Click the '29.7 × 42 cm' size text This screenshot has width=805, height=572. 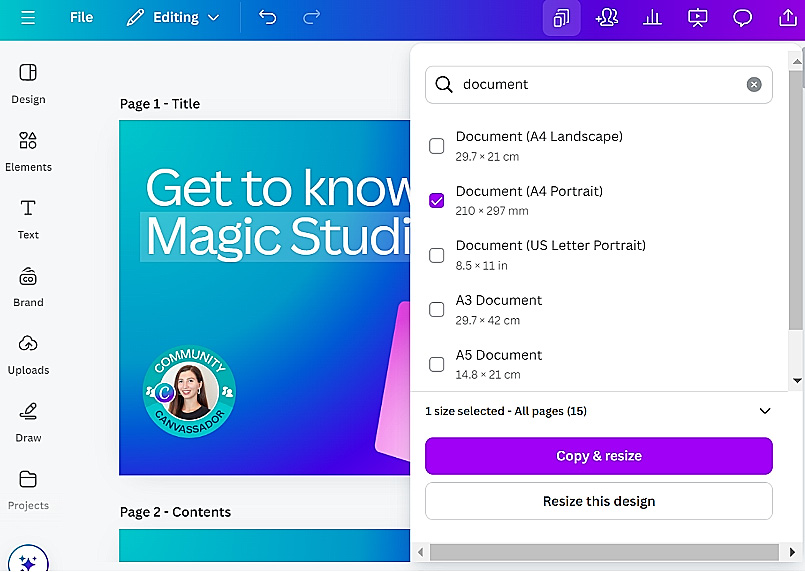click(488, 320)
